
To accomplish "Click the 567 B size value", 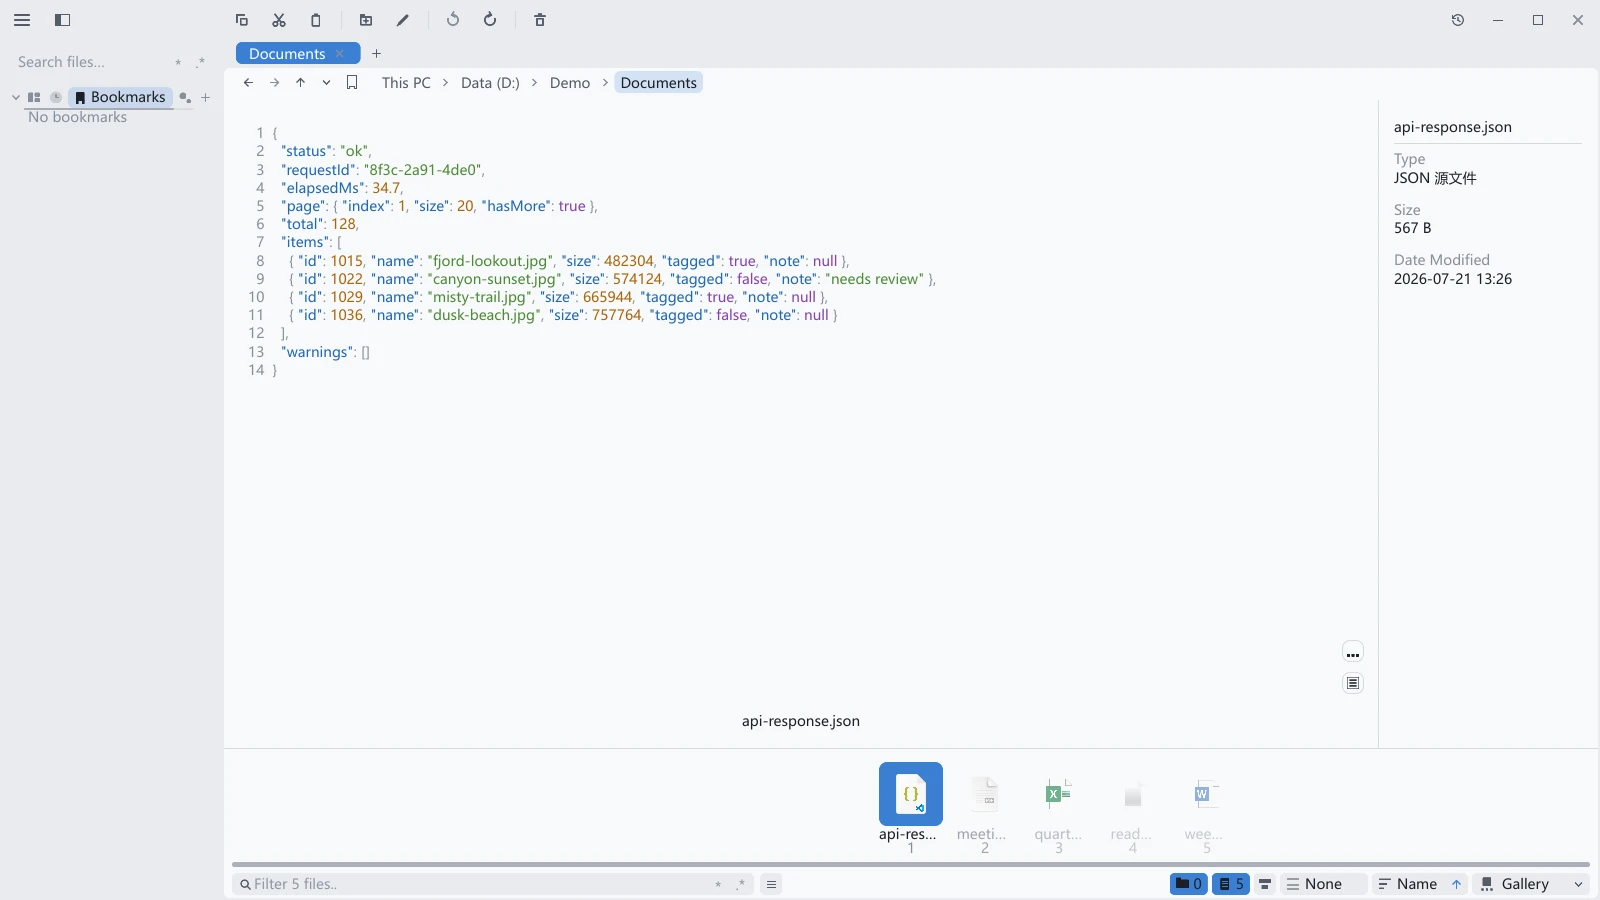I will pos(1412,228).
